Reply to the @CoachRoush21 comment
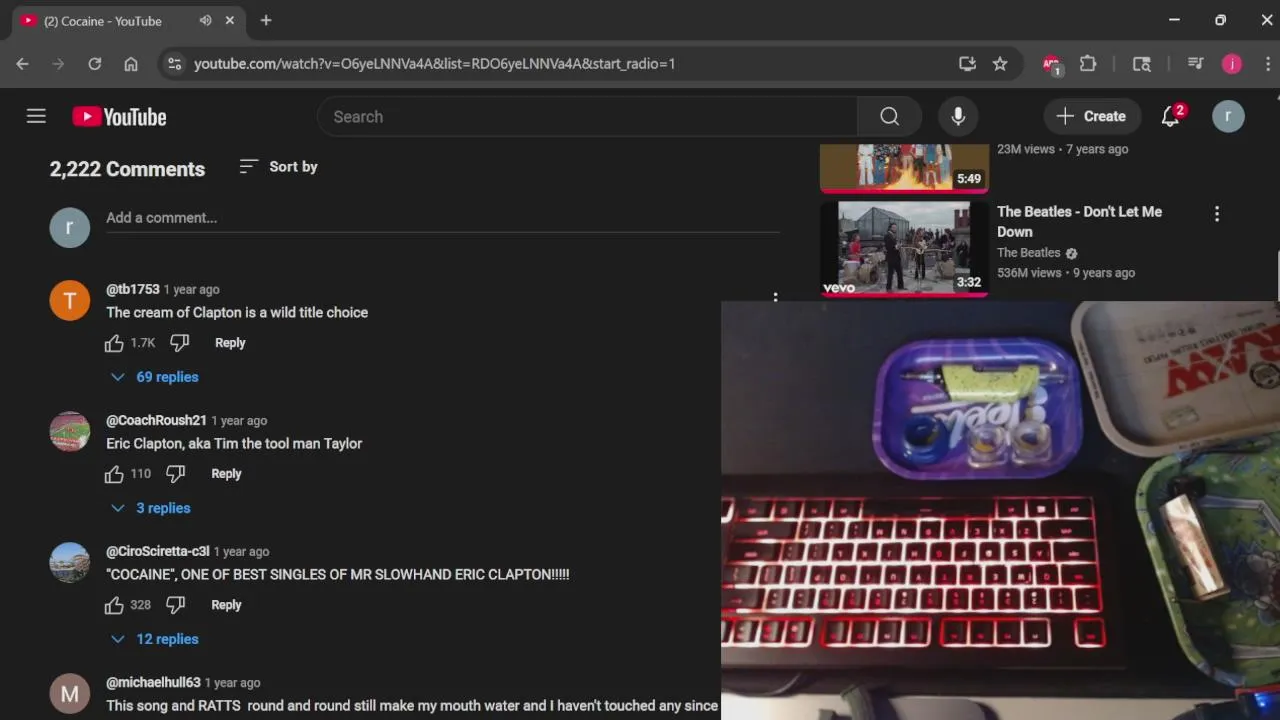Screen dimensions: 1280x720 pos(226,474)
